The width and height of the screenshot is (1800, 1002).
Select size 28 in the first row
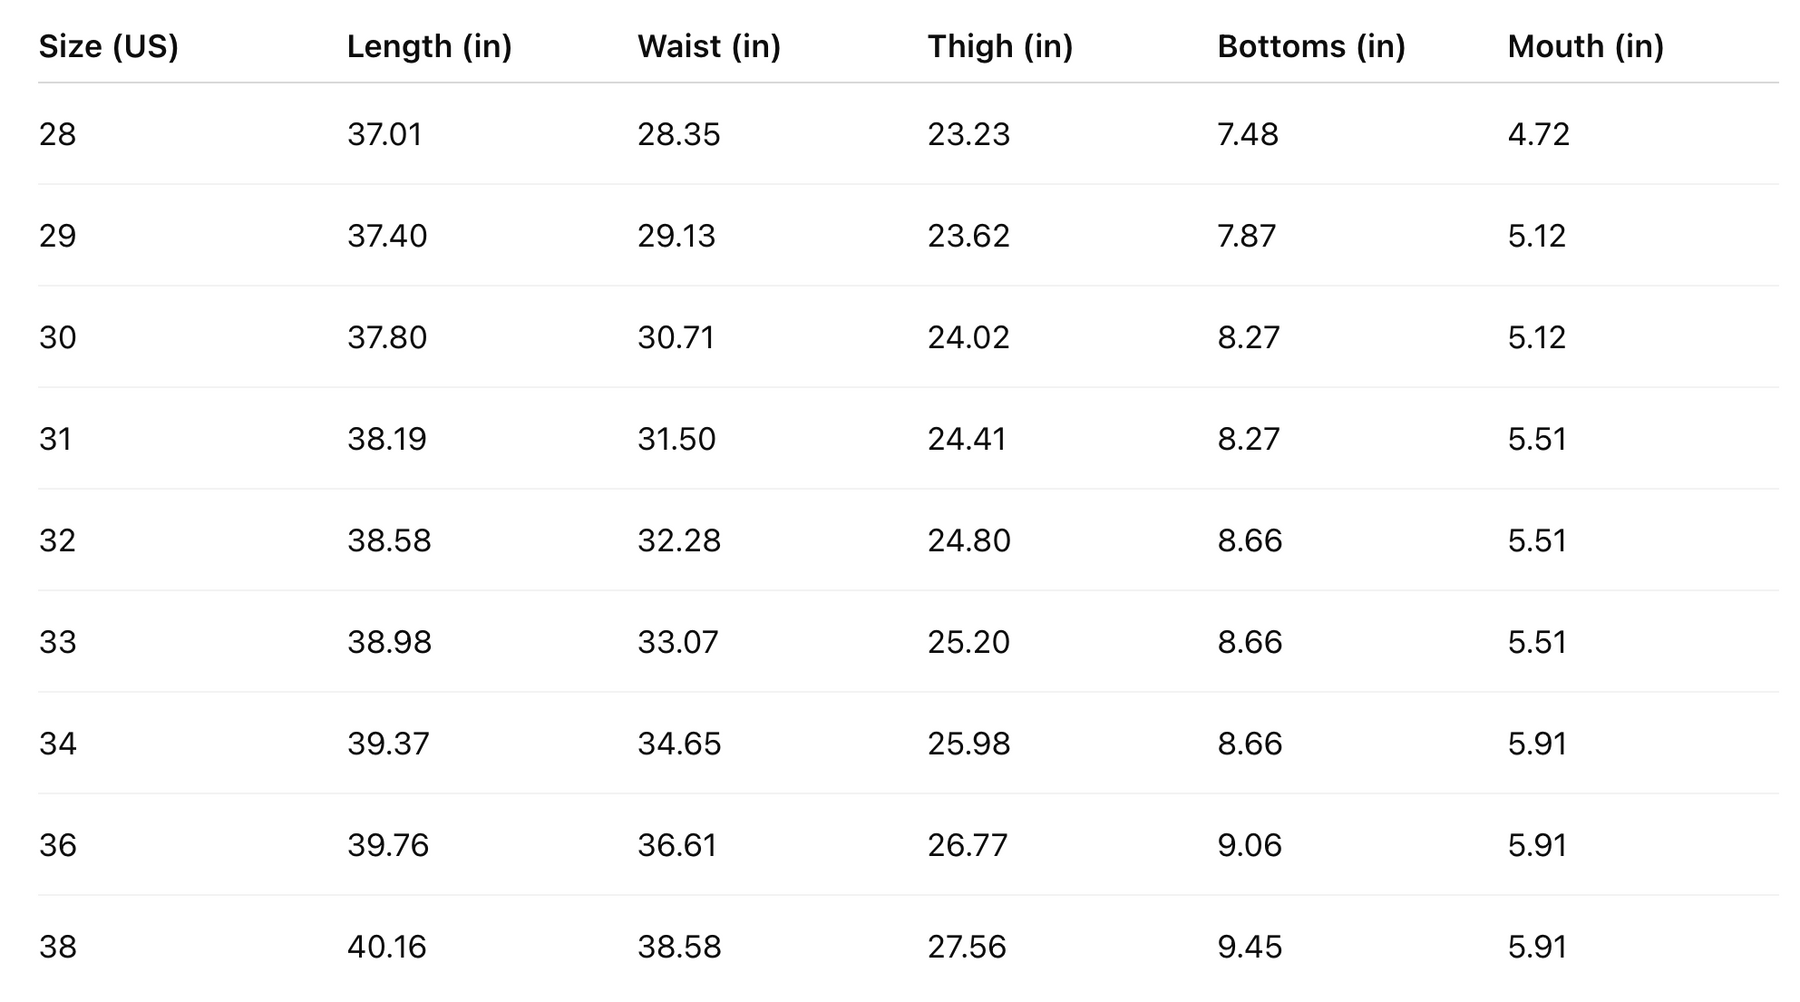(x=57, y=134)
